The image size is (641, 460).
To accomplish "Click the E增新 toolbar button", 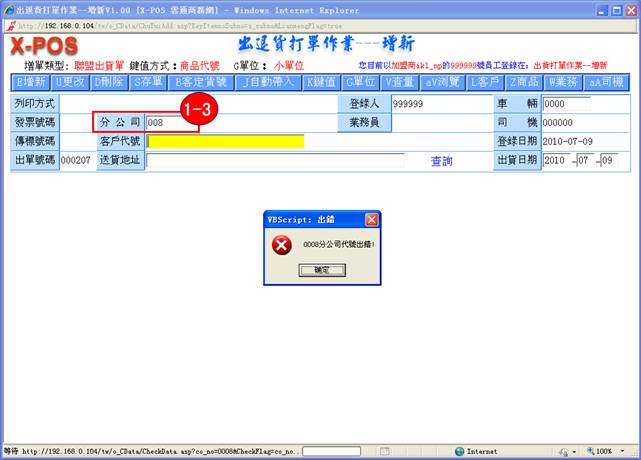I will [x=30, y=82].
